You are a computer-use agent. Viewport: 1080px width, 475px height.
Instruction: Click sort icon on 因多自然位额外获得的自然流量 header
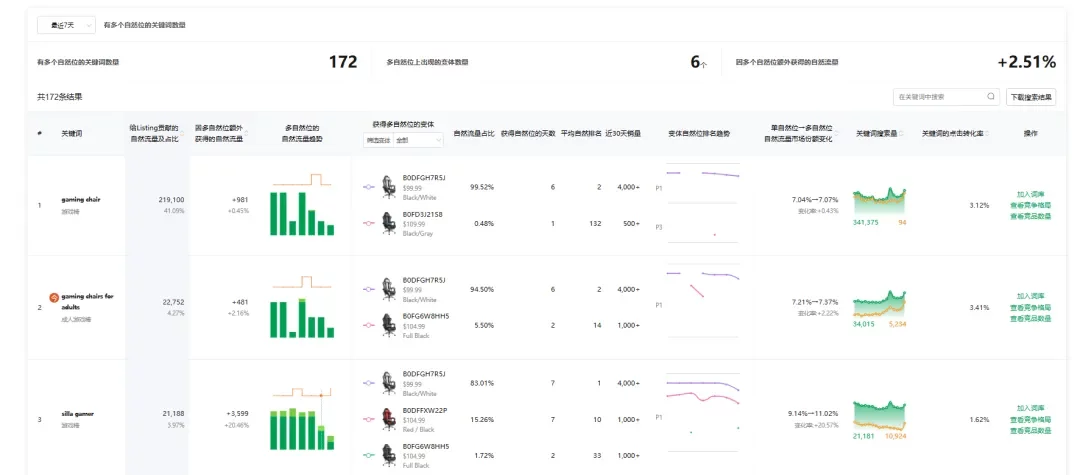click(248, 133)
